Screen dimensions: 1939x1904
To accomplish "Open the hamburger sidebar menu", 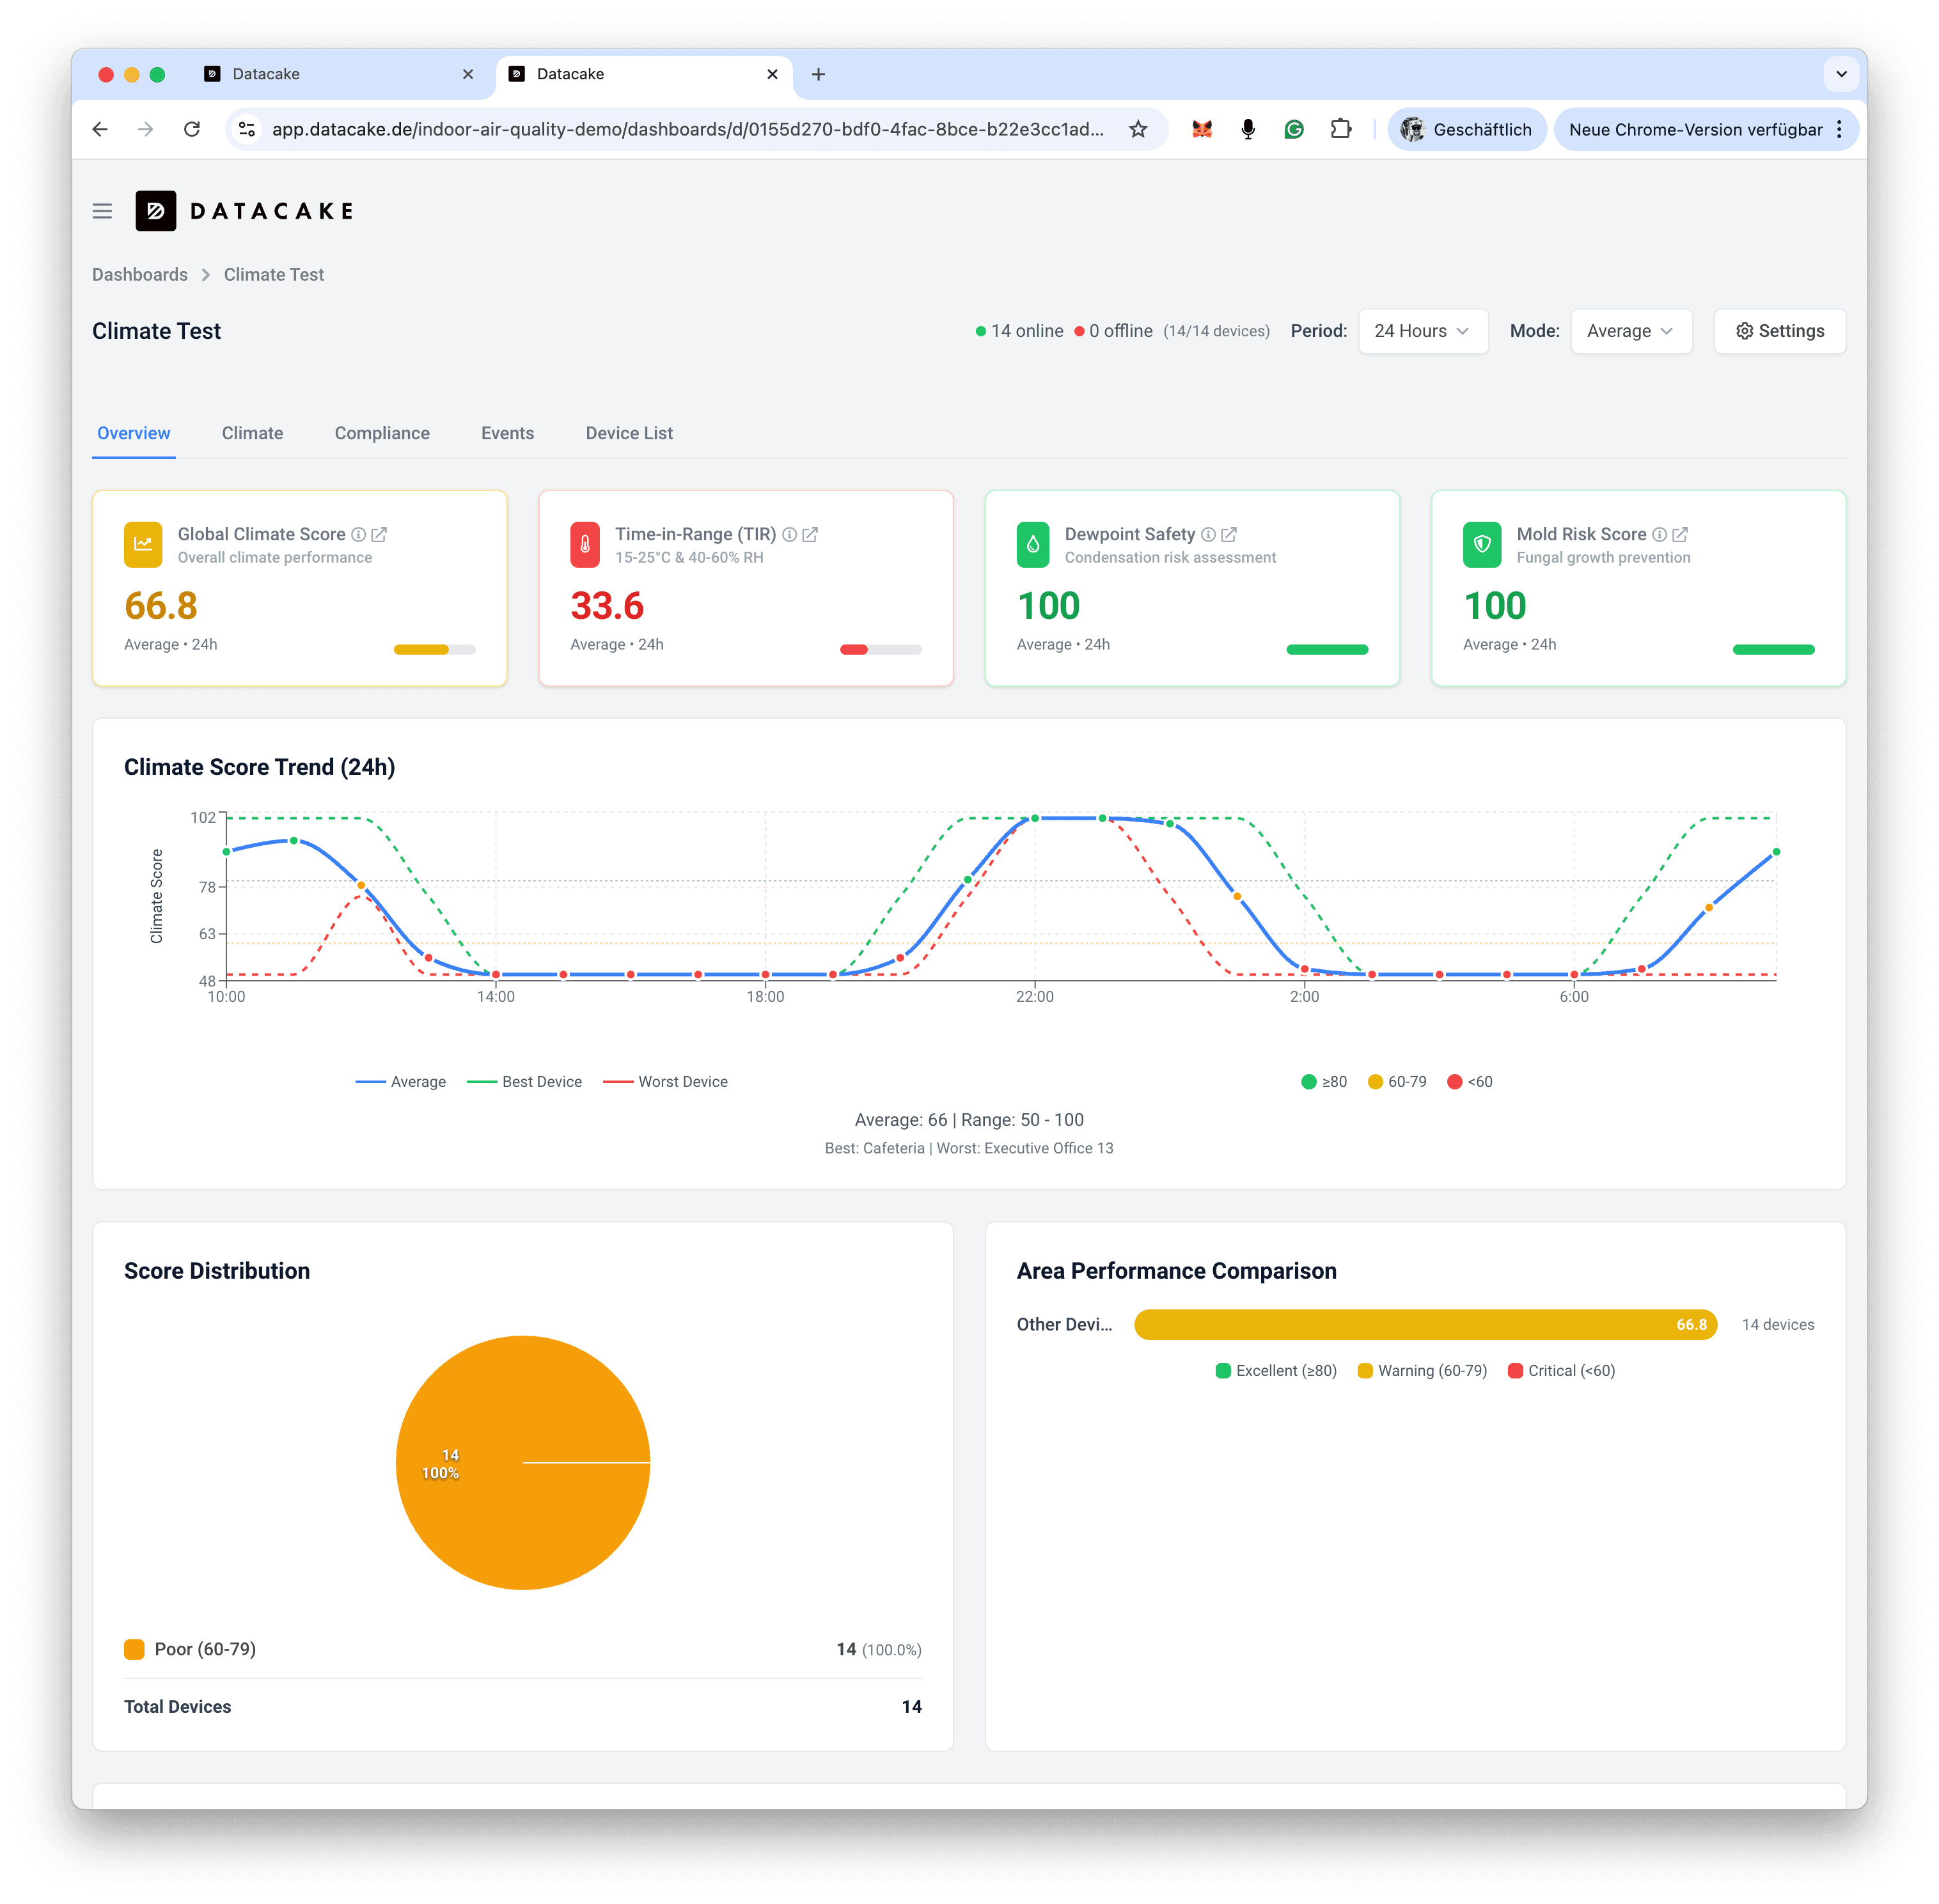I will [x=102, y=211].
